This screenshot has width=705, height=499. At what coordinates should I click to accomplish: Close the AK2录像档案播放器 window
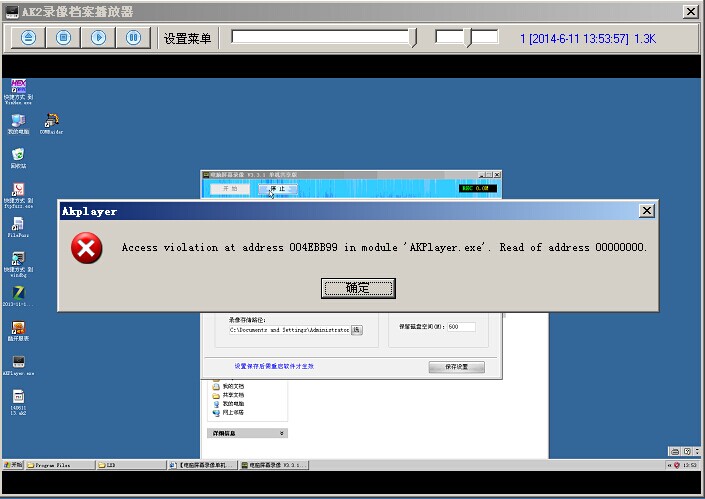point(690,11)
